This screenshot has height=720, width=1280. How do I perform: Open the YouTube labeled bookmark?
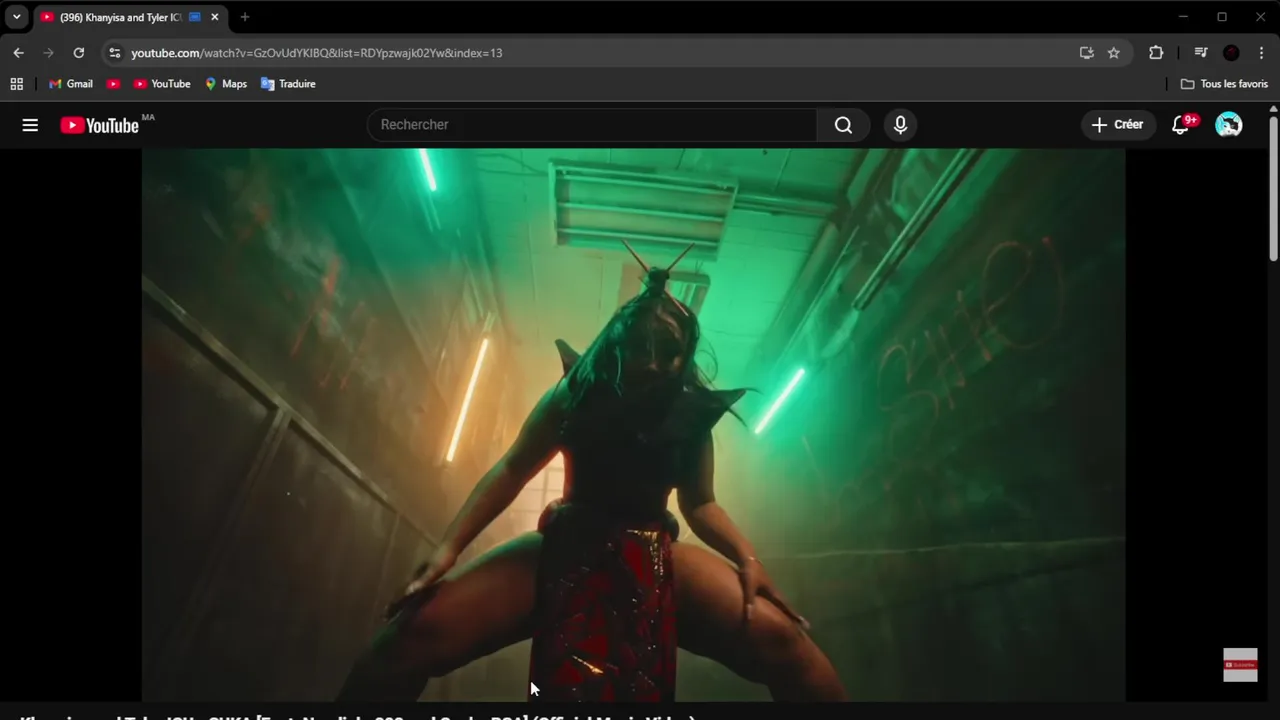pos(162,84)
